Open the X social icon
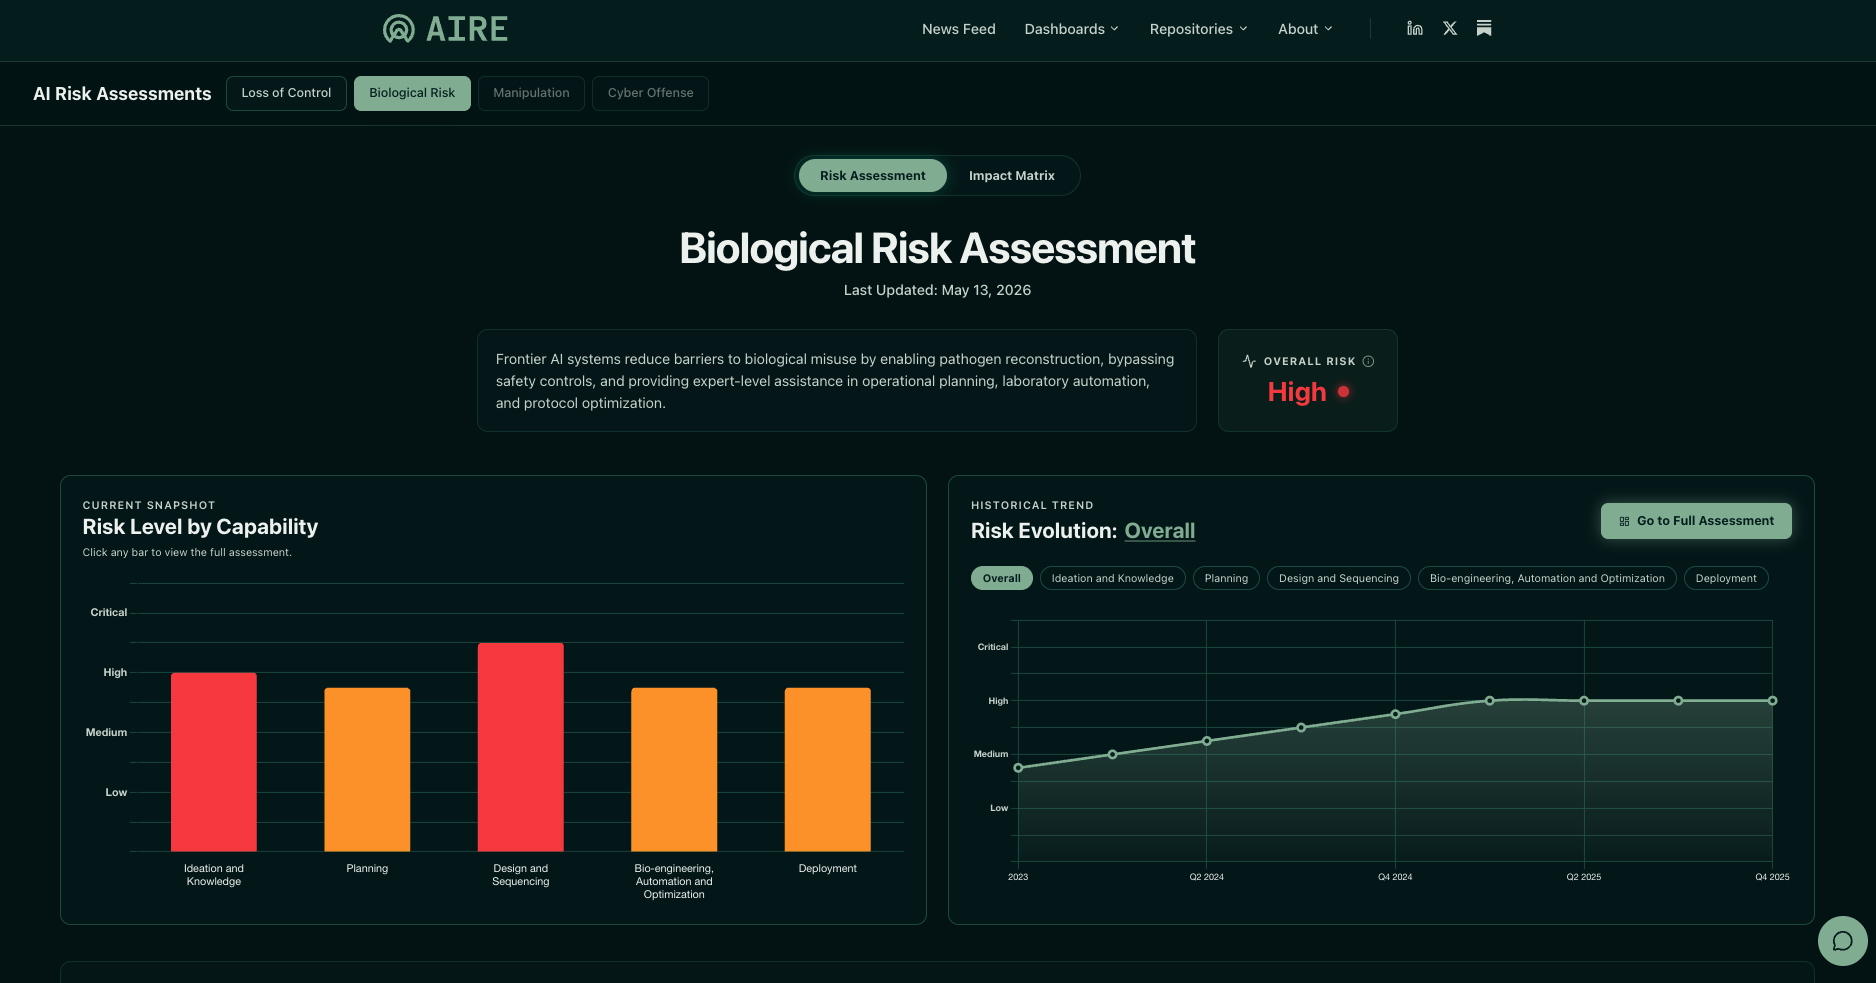The image size is (1876, 983). tap(1450, 28)
